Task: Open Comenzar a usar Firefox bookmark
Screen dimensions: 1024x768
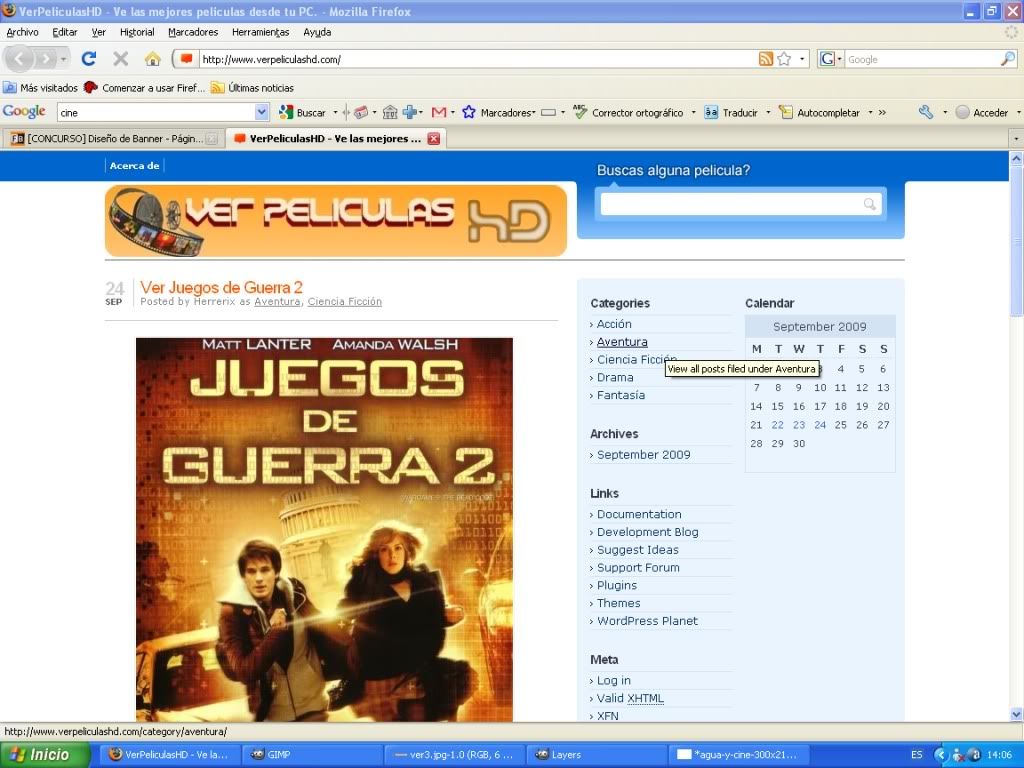Action: (144, 88)
